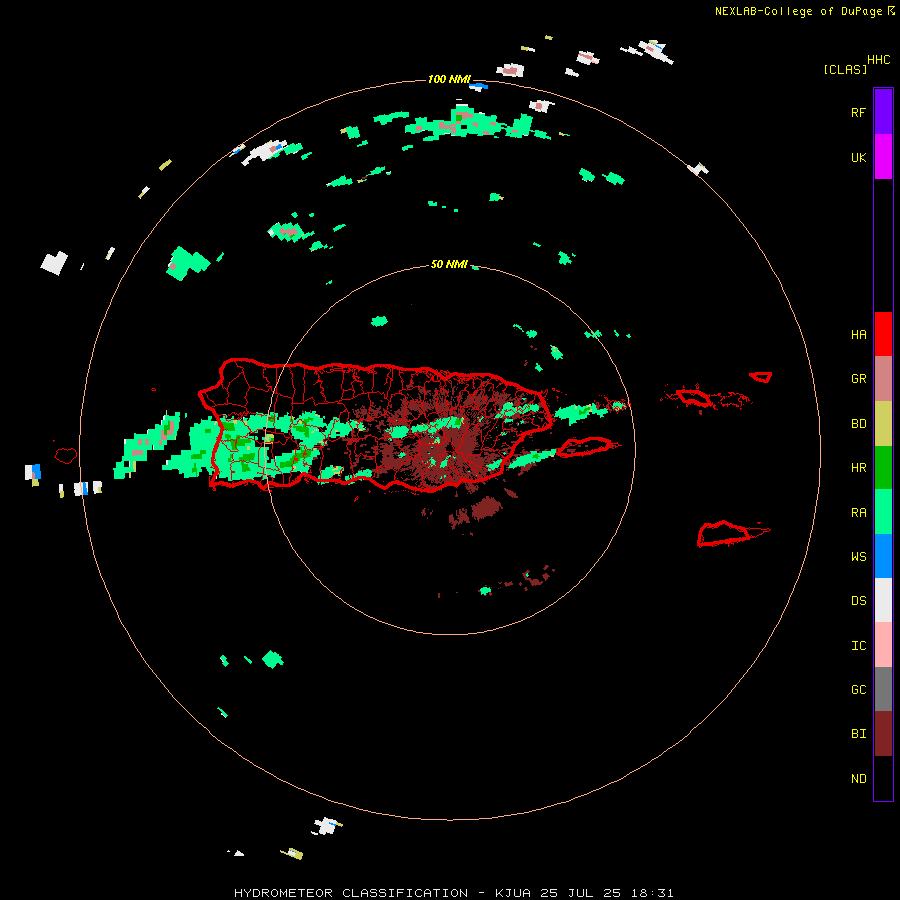900x900 pixels.
Task: Pick the HR dark green swatch
Action: tap(883, 468)
